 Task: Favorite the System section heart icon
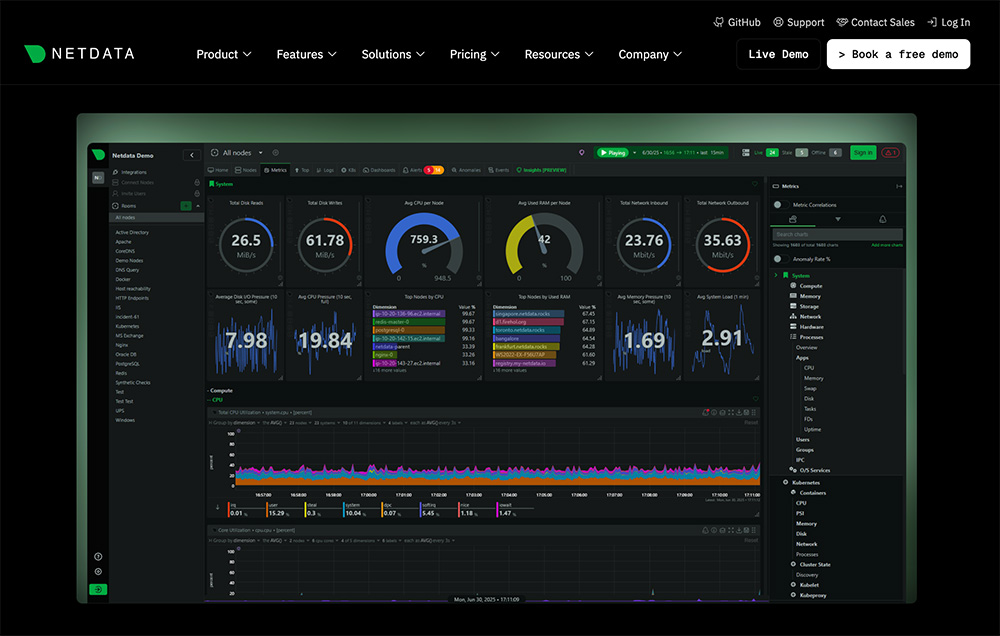pyautogui.click(x=755, y=184)
